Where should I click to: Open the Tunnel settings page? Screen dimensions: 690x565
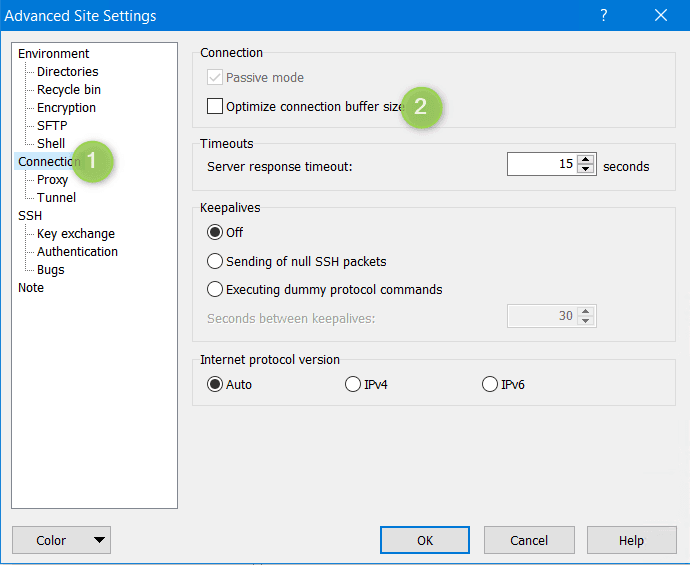point(56,198)
